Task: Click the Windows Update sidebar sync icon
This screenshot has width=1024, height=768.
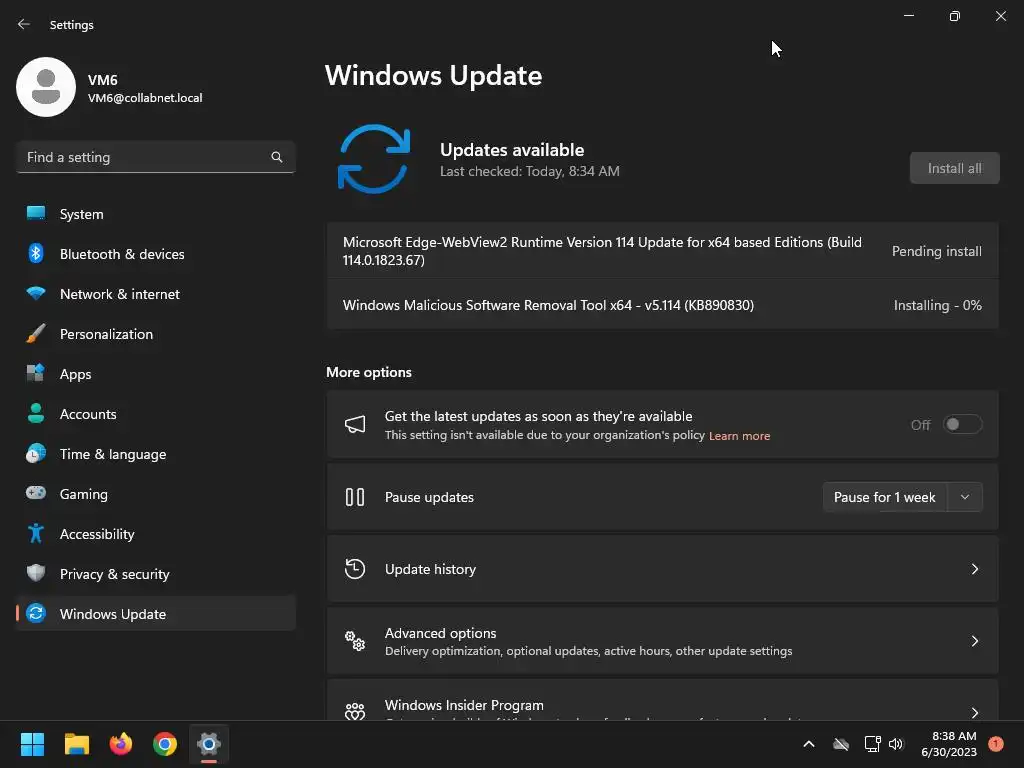Action: coord(36,613)
